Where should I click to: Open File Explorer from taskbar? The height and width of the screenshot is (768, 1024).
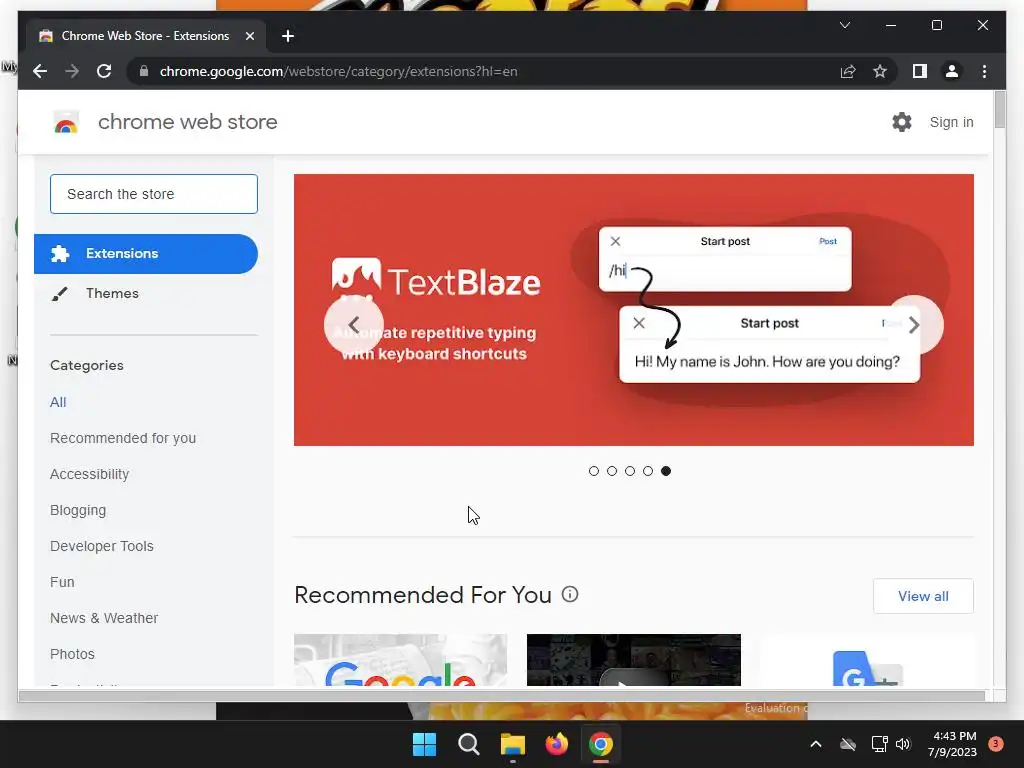click(513, 744)
